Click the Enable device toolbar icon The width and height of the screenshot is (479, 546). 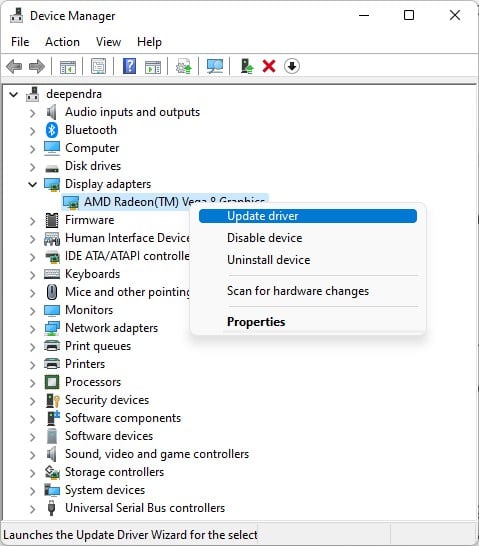247,66
